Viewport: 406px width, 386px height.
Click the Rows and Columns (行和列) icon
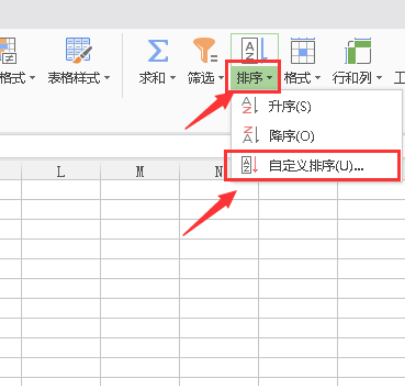358,51
